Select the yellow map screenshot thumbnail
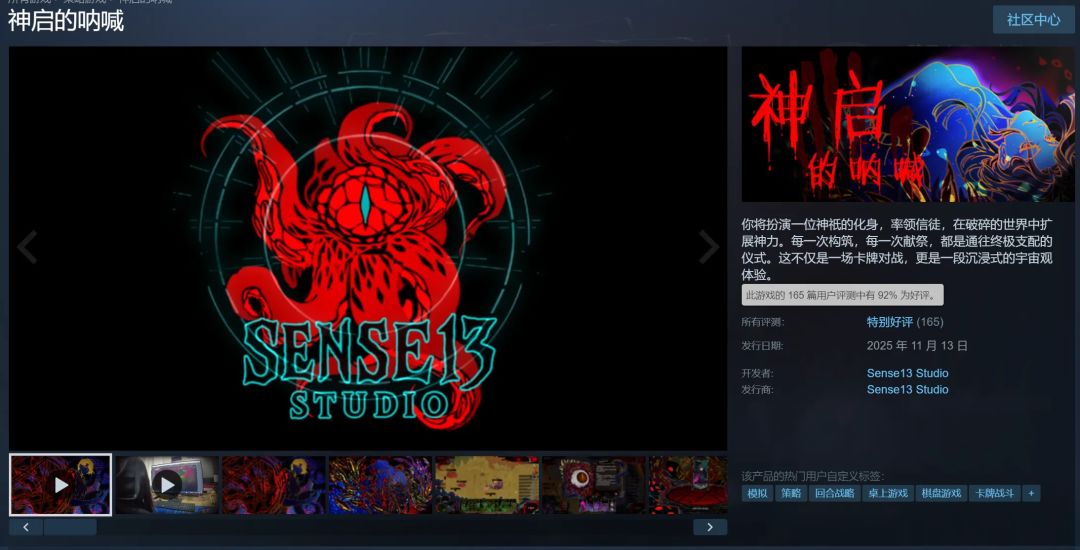Viewport: 1080px width, 550px height. pos(487,485)
